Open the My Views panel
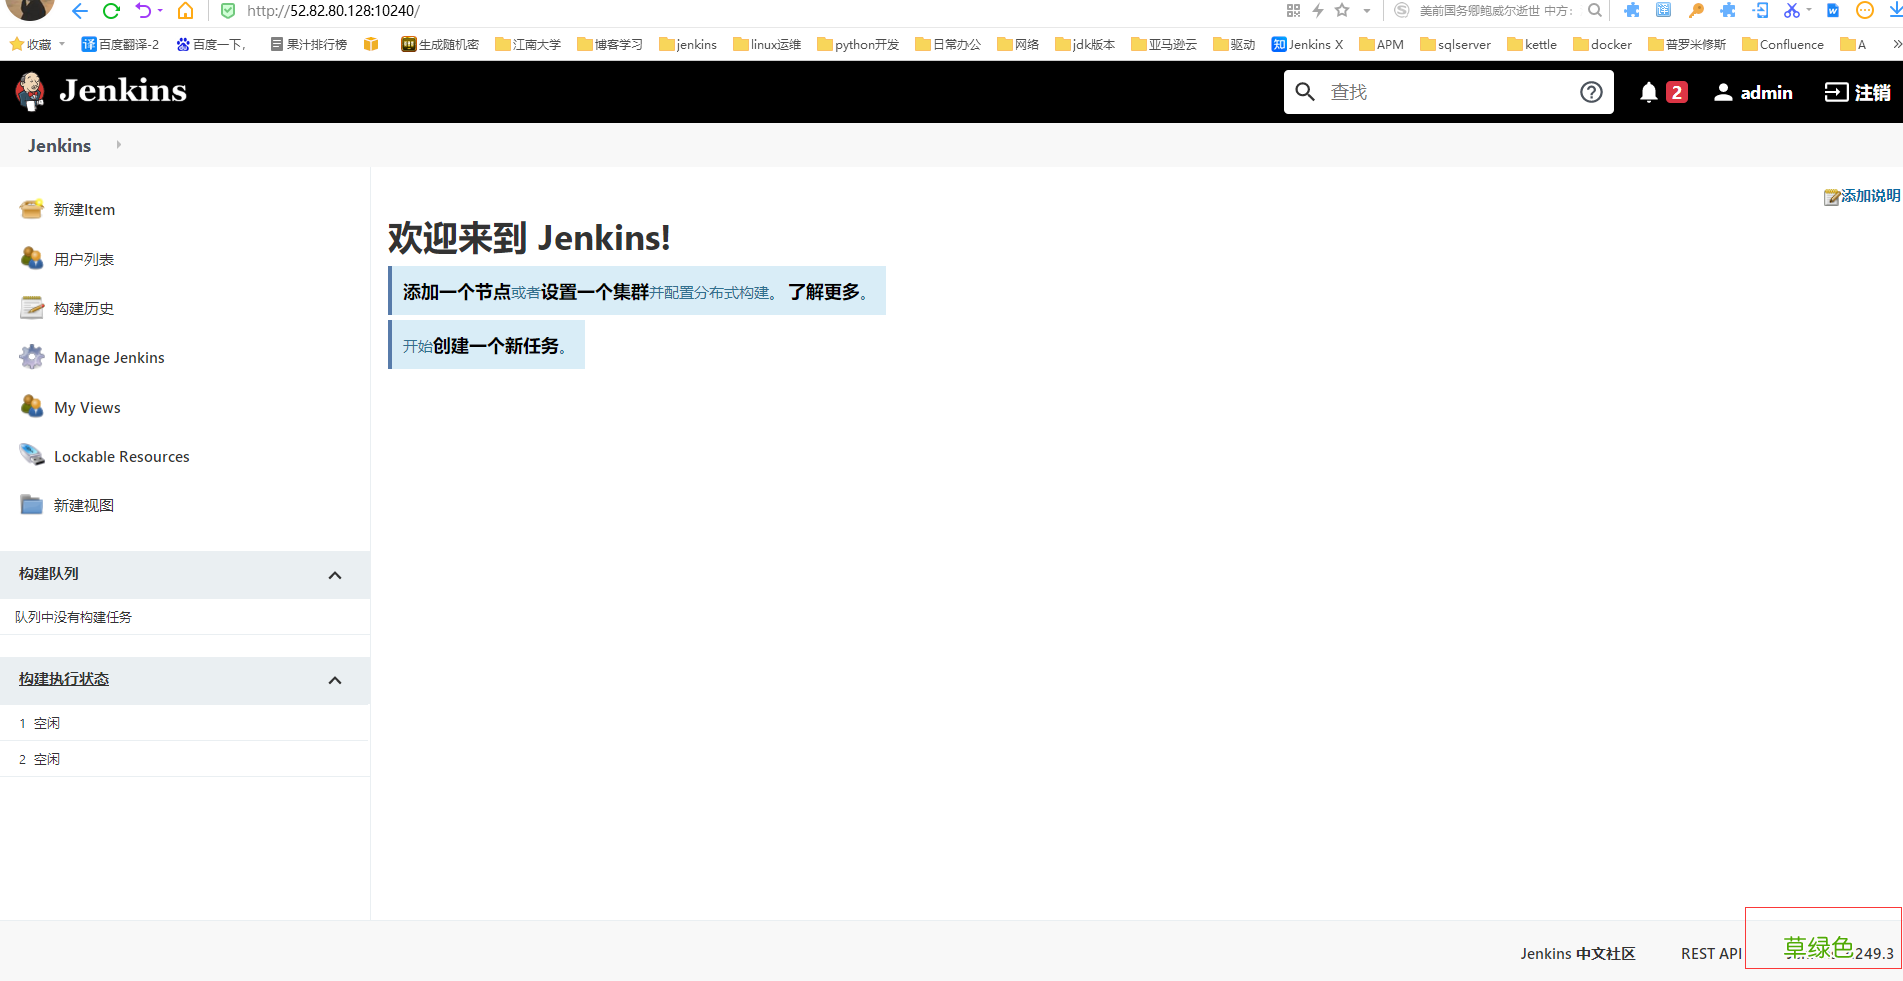Screen dimensions: 1903x981 (x=87, y=407)
